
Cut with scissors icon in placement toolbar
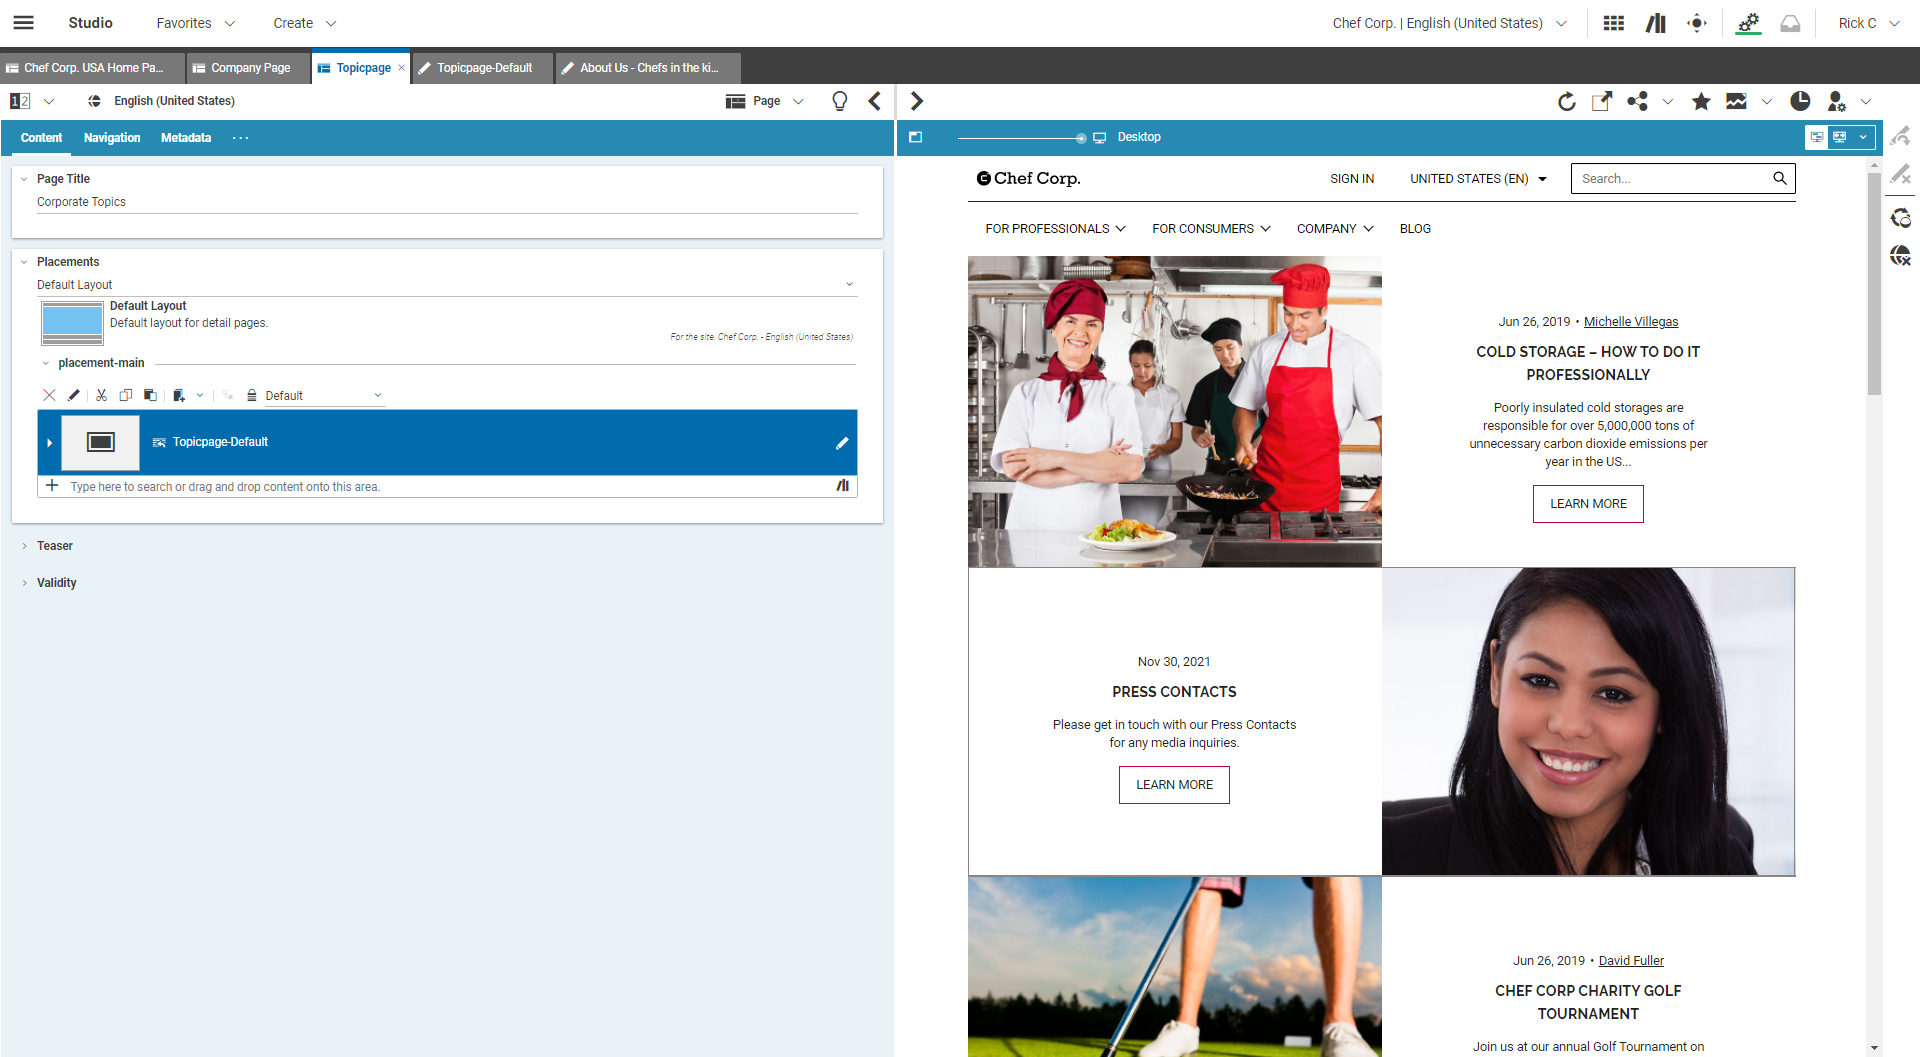101,395
